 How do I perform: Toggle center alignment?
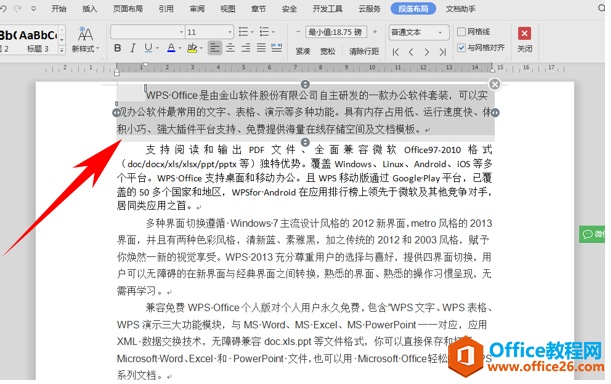point(230,48)
